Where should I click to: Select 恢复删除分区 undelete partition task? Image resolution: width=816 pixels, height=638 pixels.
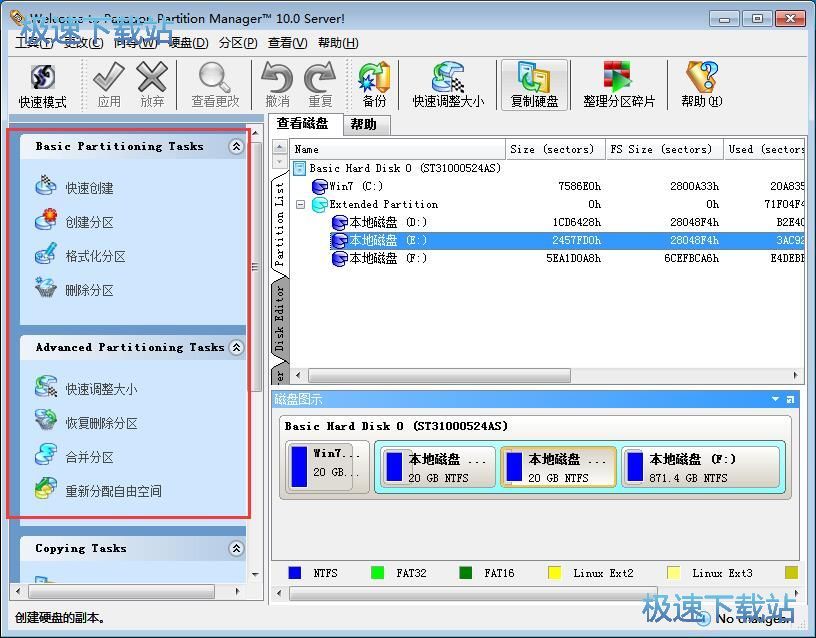coord(86,422)
